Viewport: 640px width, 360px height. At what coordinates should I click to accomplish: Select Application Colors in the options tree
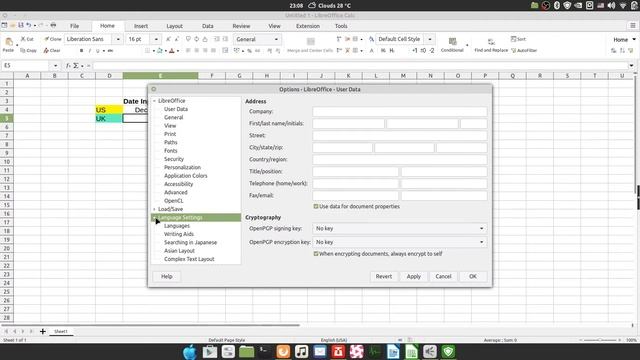(186, 176)
